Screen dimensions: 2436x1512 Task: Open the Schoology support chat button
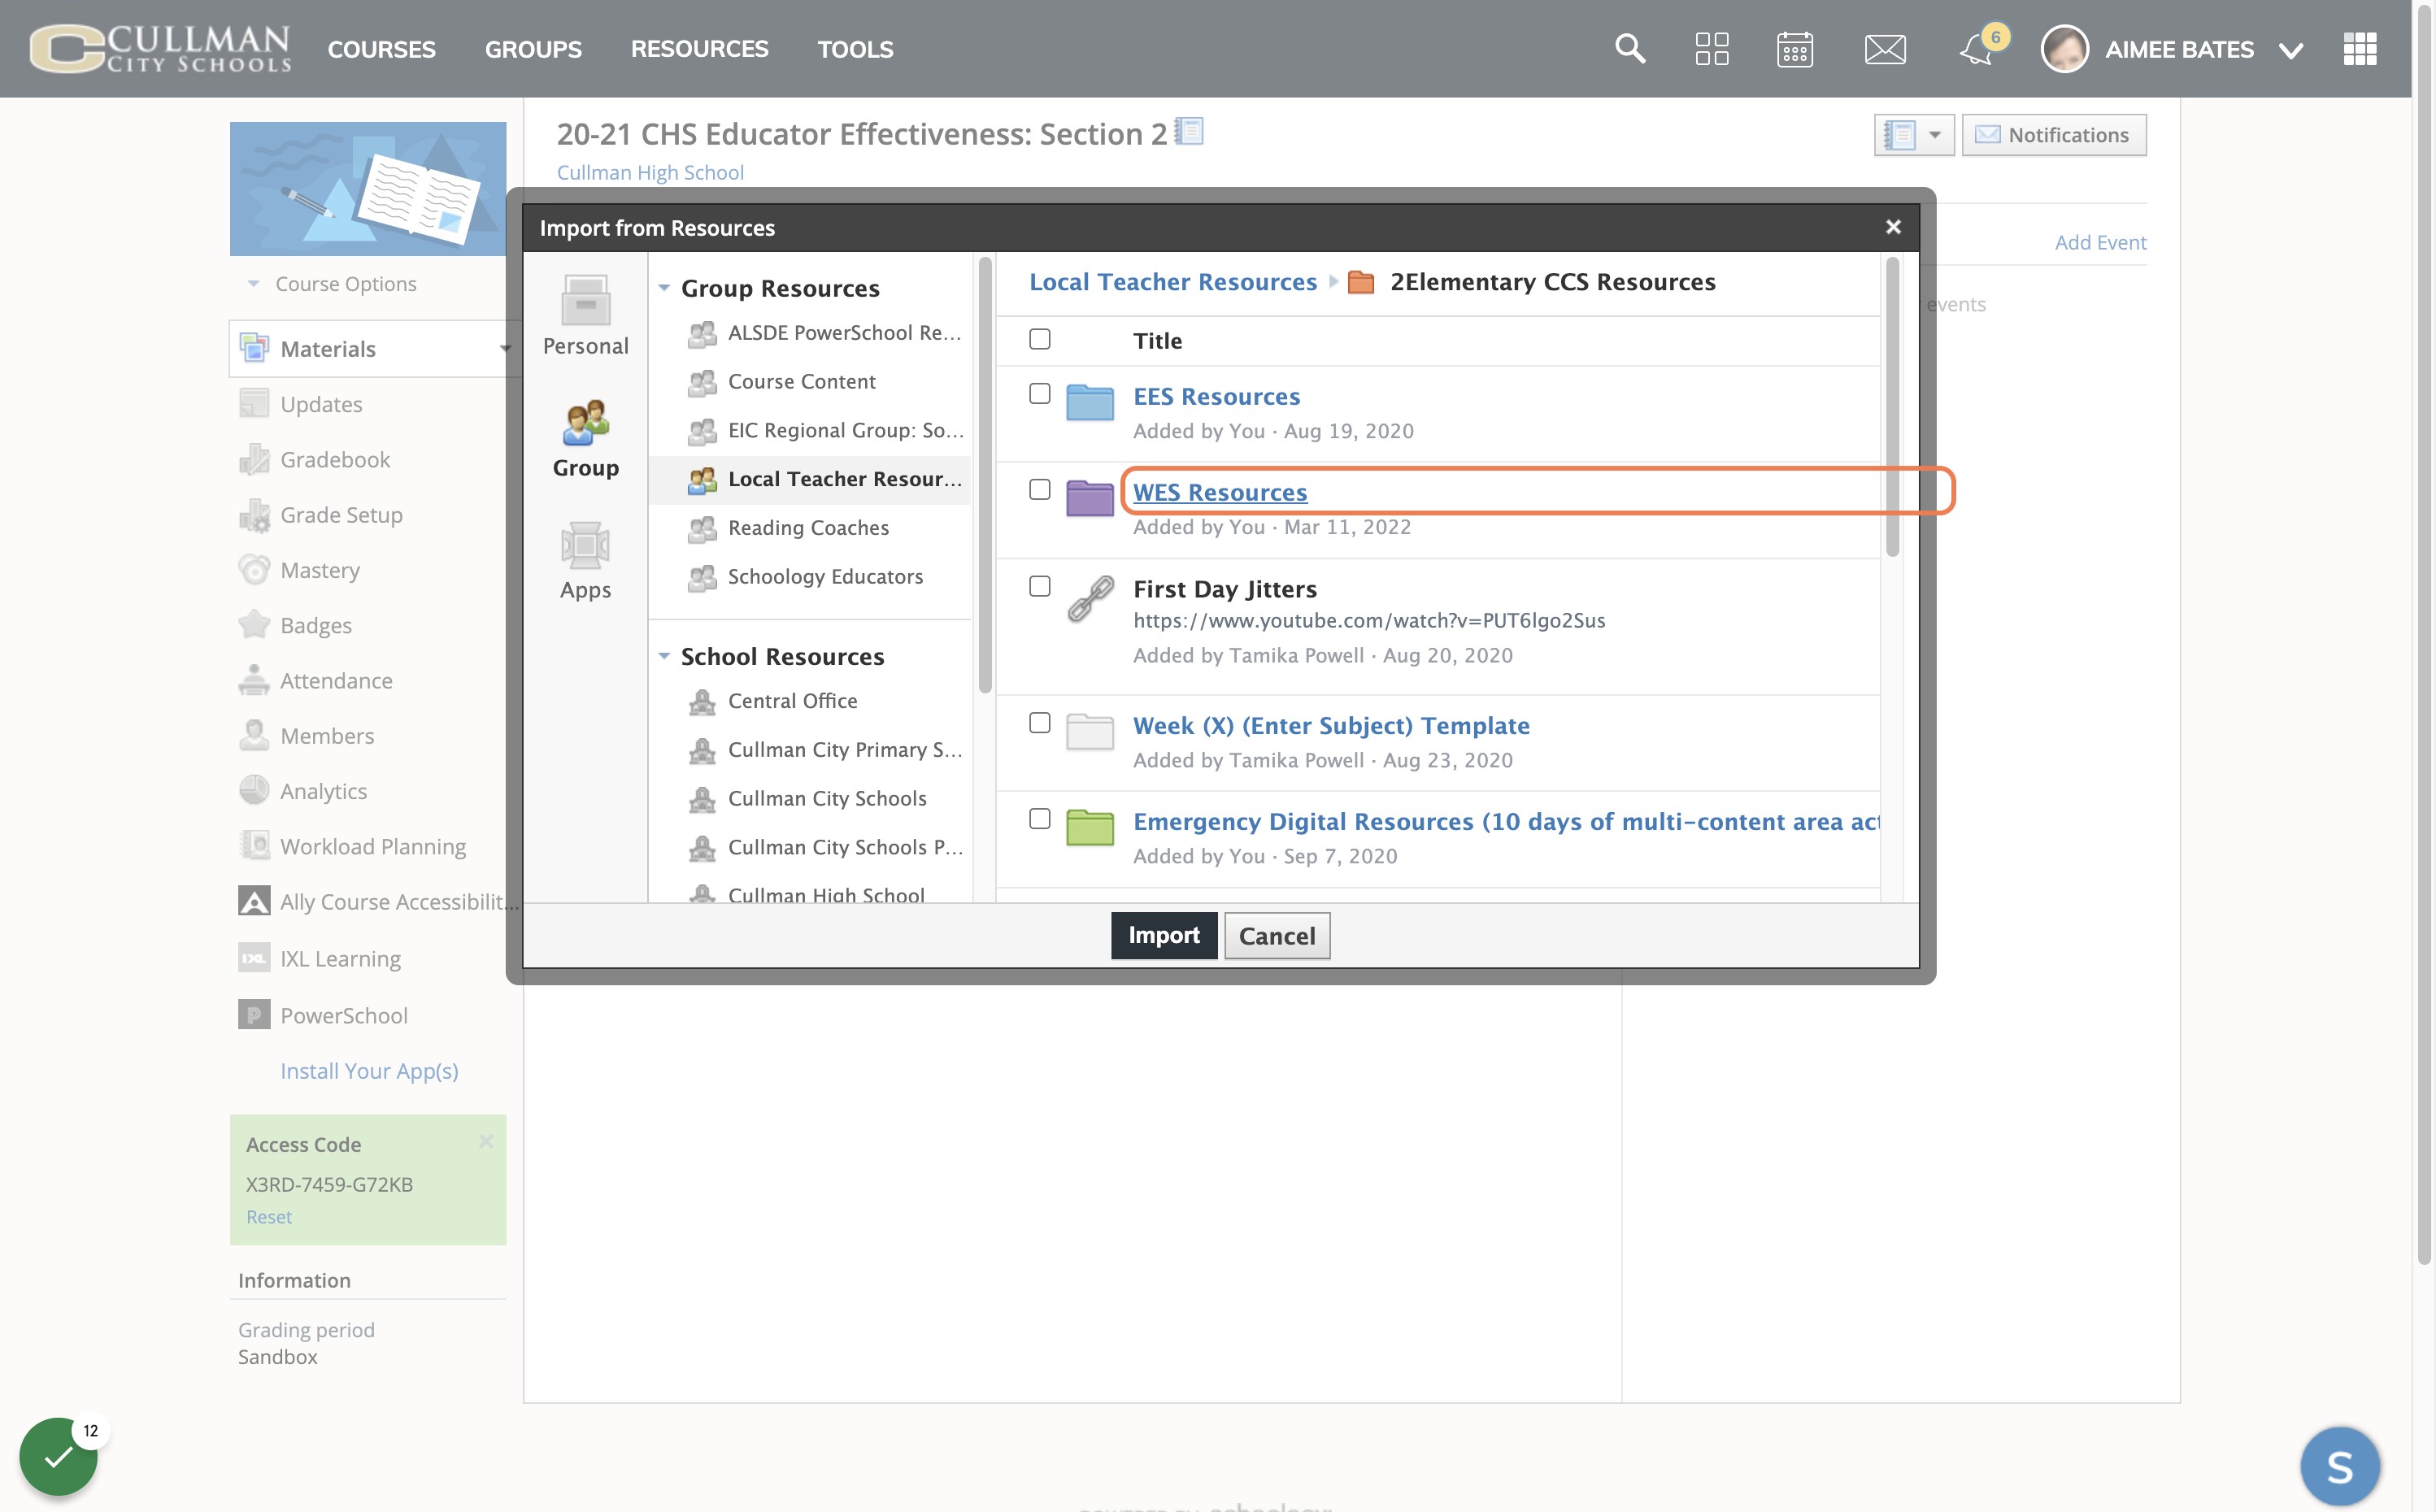tap(2340, 1466)
